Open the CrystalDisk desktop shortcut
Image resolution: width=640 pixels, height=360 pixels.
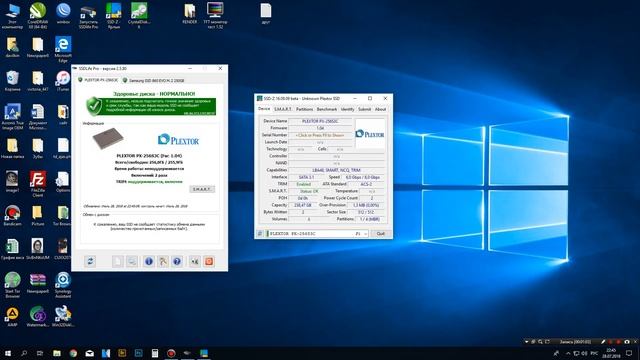(139, 16)
